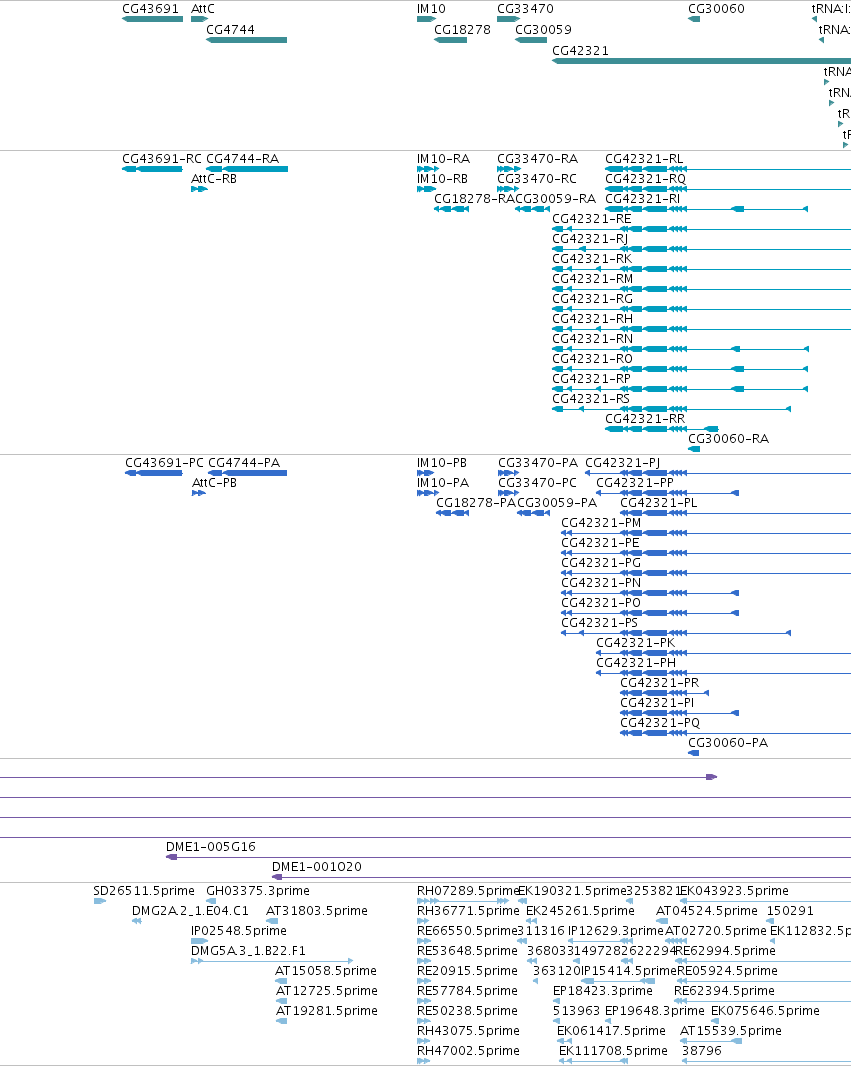The image size is (851, 1066).
Task: Open the CG4744 gene label
Action: (x=230, y=30)
